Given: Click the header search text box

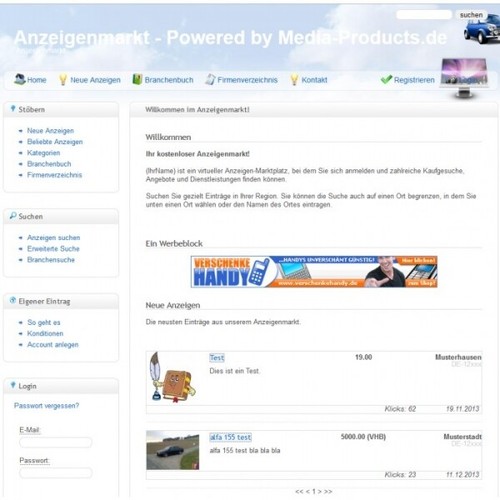Looking at the screenshot, I should click(x=424, y=15).
